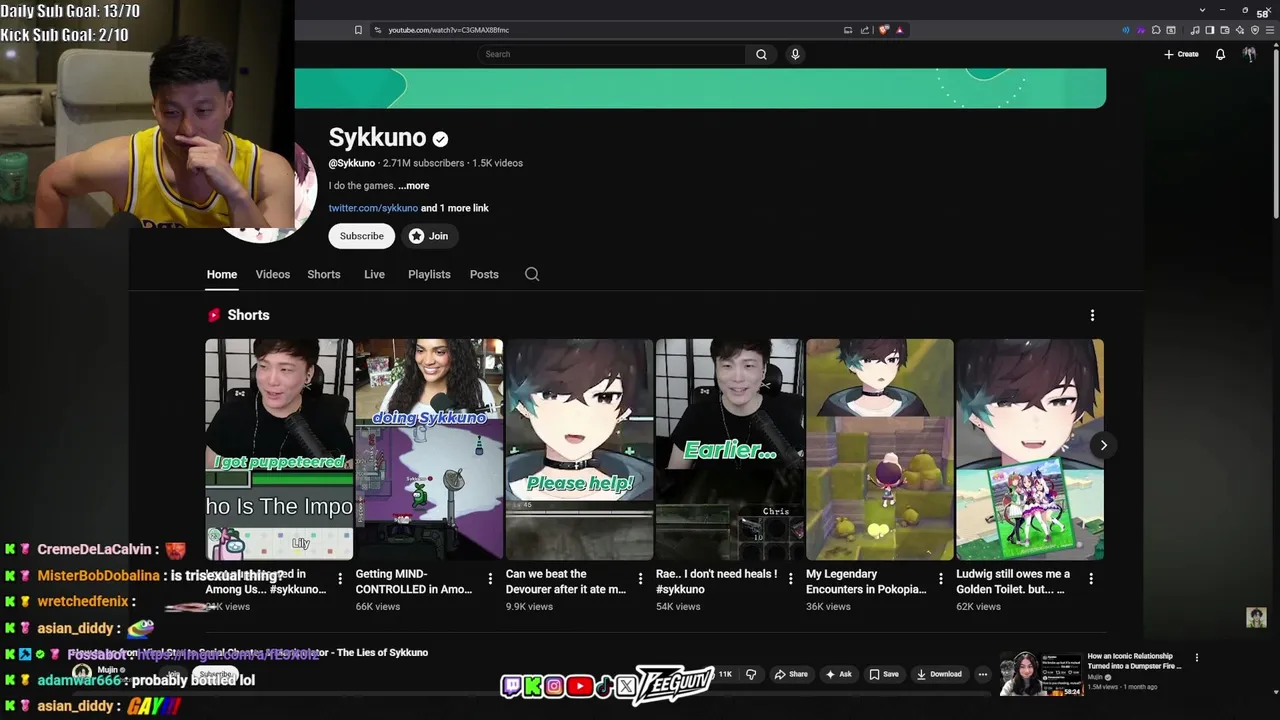Screen dimensions: 1280x720
Task: Switch to the Home channel tab
Action: (x=222, y=274)
